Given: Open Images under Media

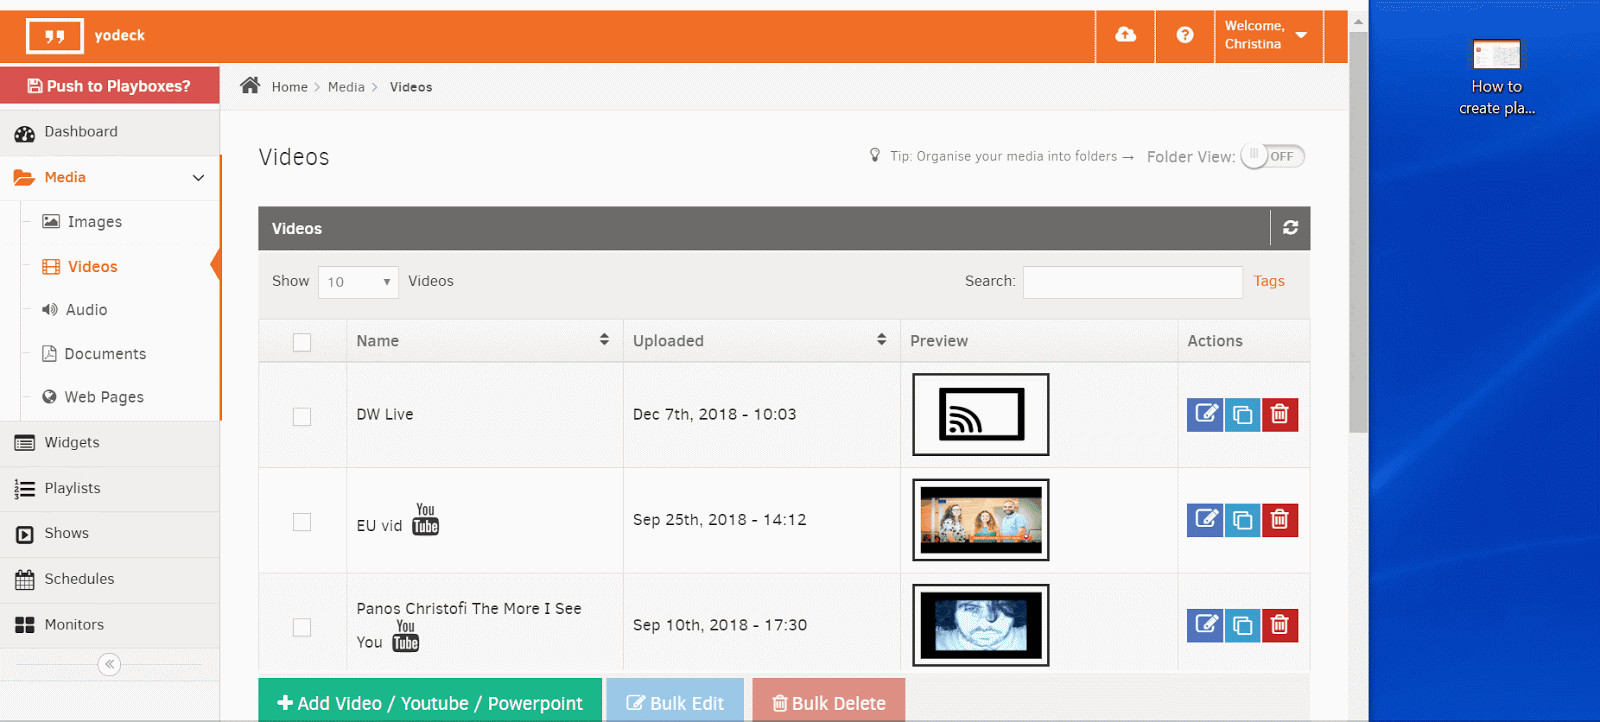Looking at the screenshot, I should (95, 222).
